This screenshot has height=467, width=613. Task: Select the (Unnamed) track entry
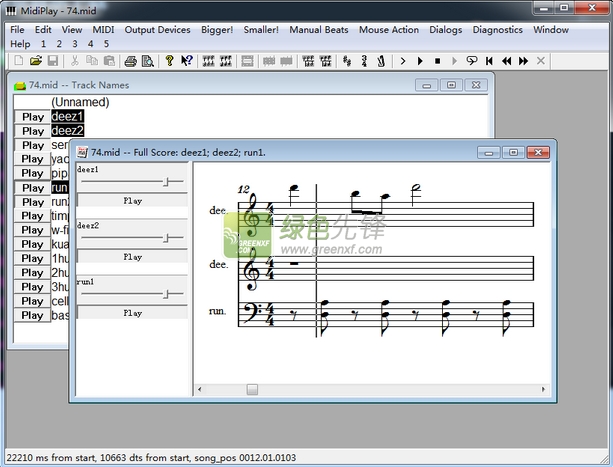80,102
